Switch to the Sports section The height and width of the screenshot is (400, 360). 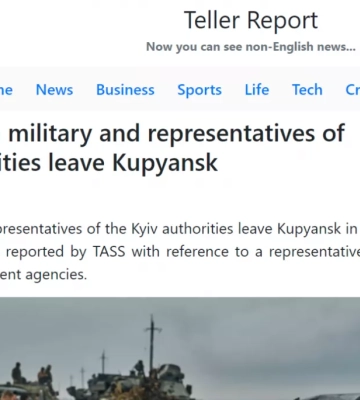pyautogui.click(x=199, y=90)
